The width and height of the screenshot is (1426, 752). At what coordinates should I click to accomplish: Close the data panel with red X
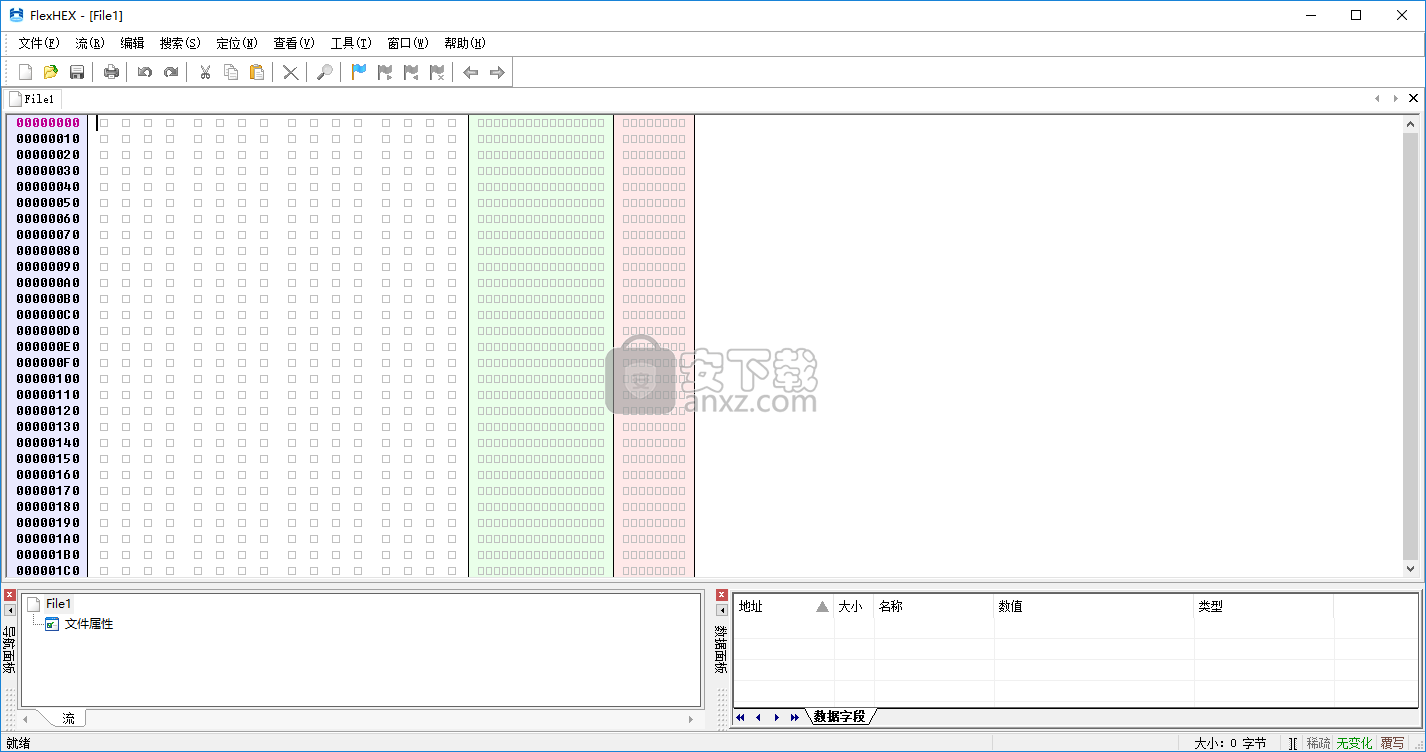coord(722,595)
